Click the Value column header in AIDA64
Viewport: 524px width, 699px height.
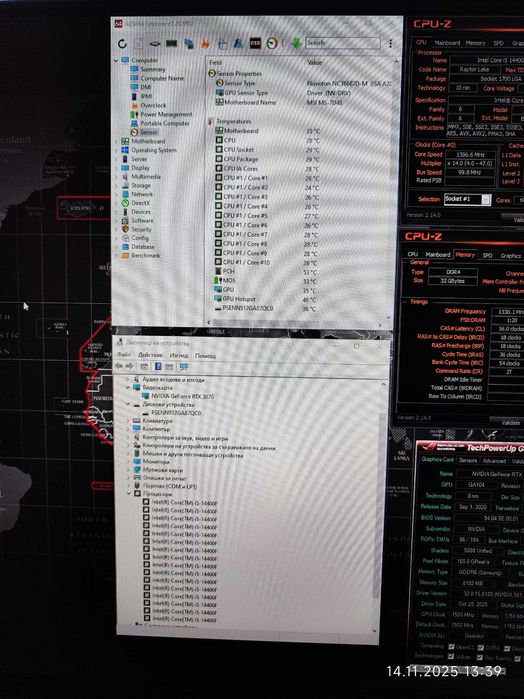(314, 62)
